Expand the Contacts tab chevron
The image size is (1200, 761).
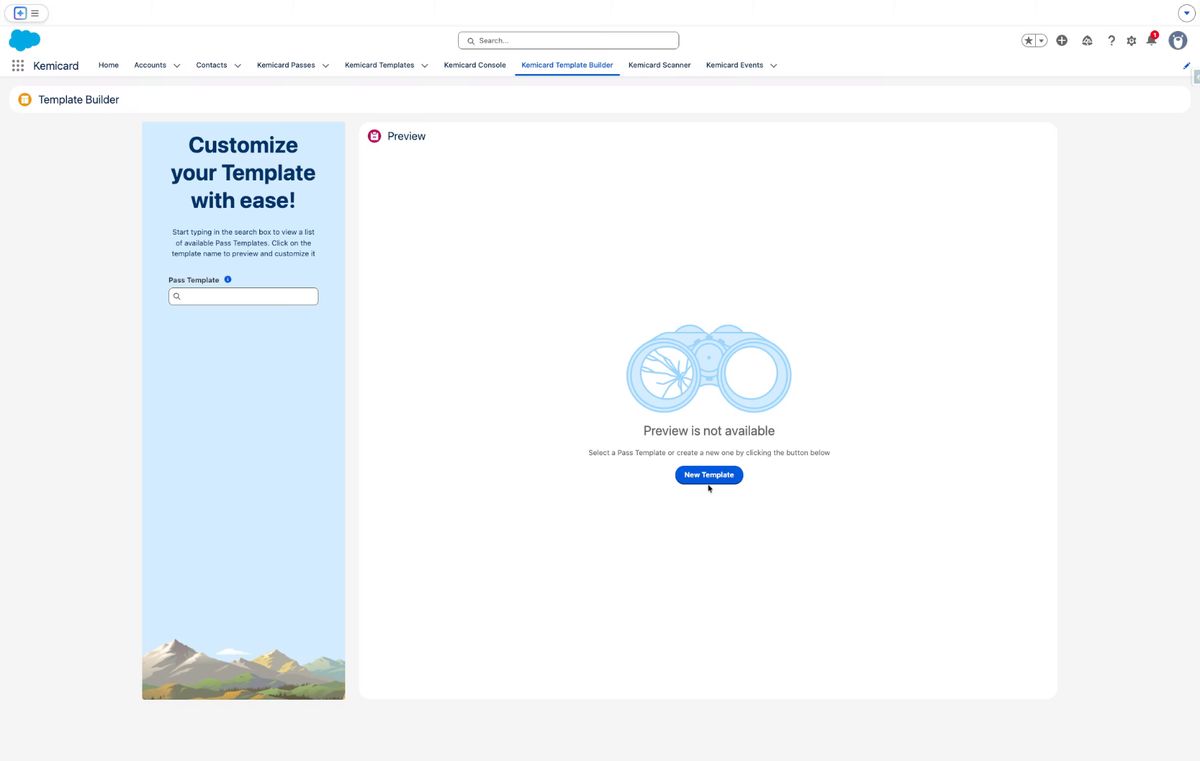(238, 66)
